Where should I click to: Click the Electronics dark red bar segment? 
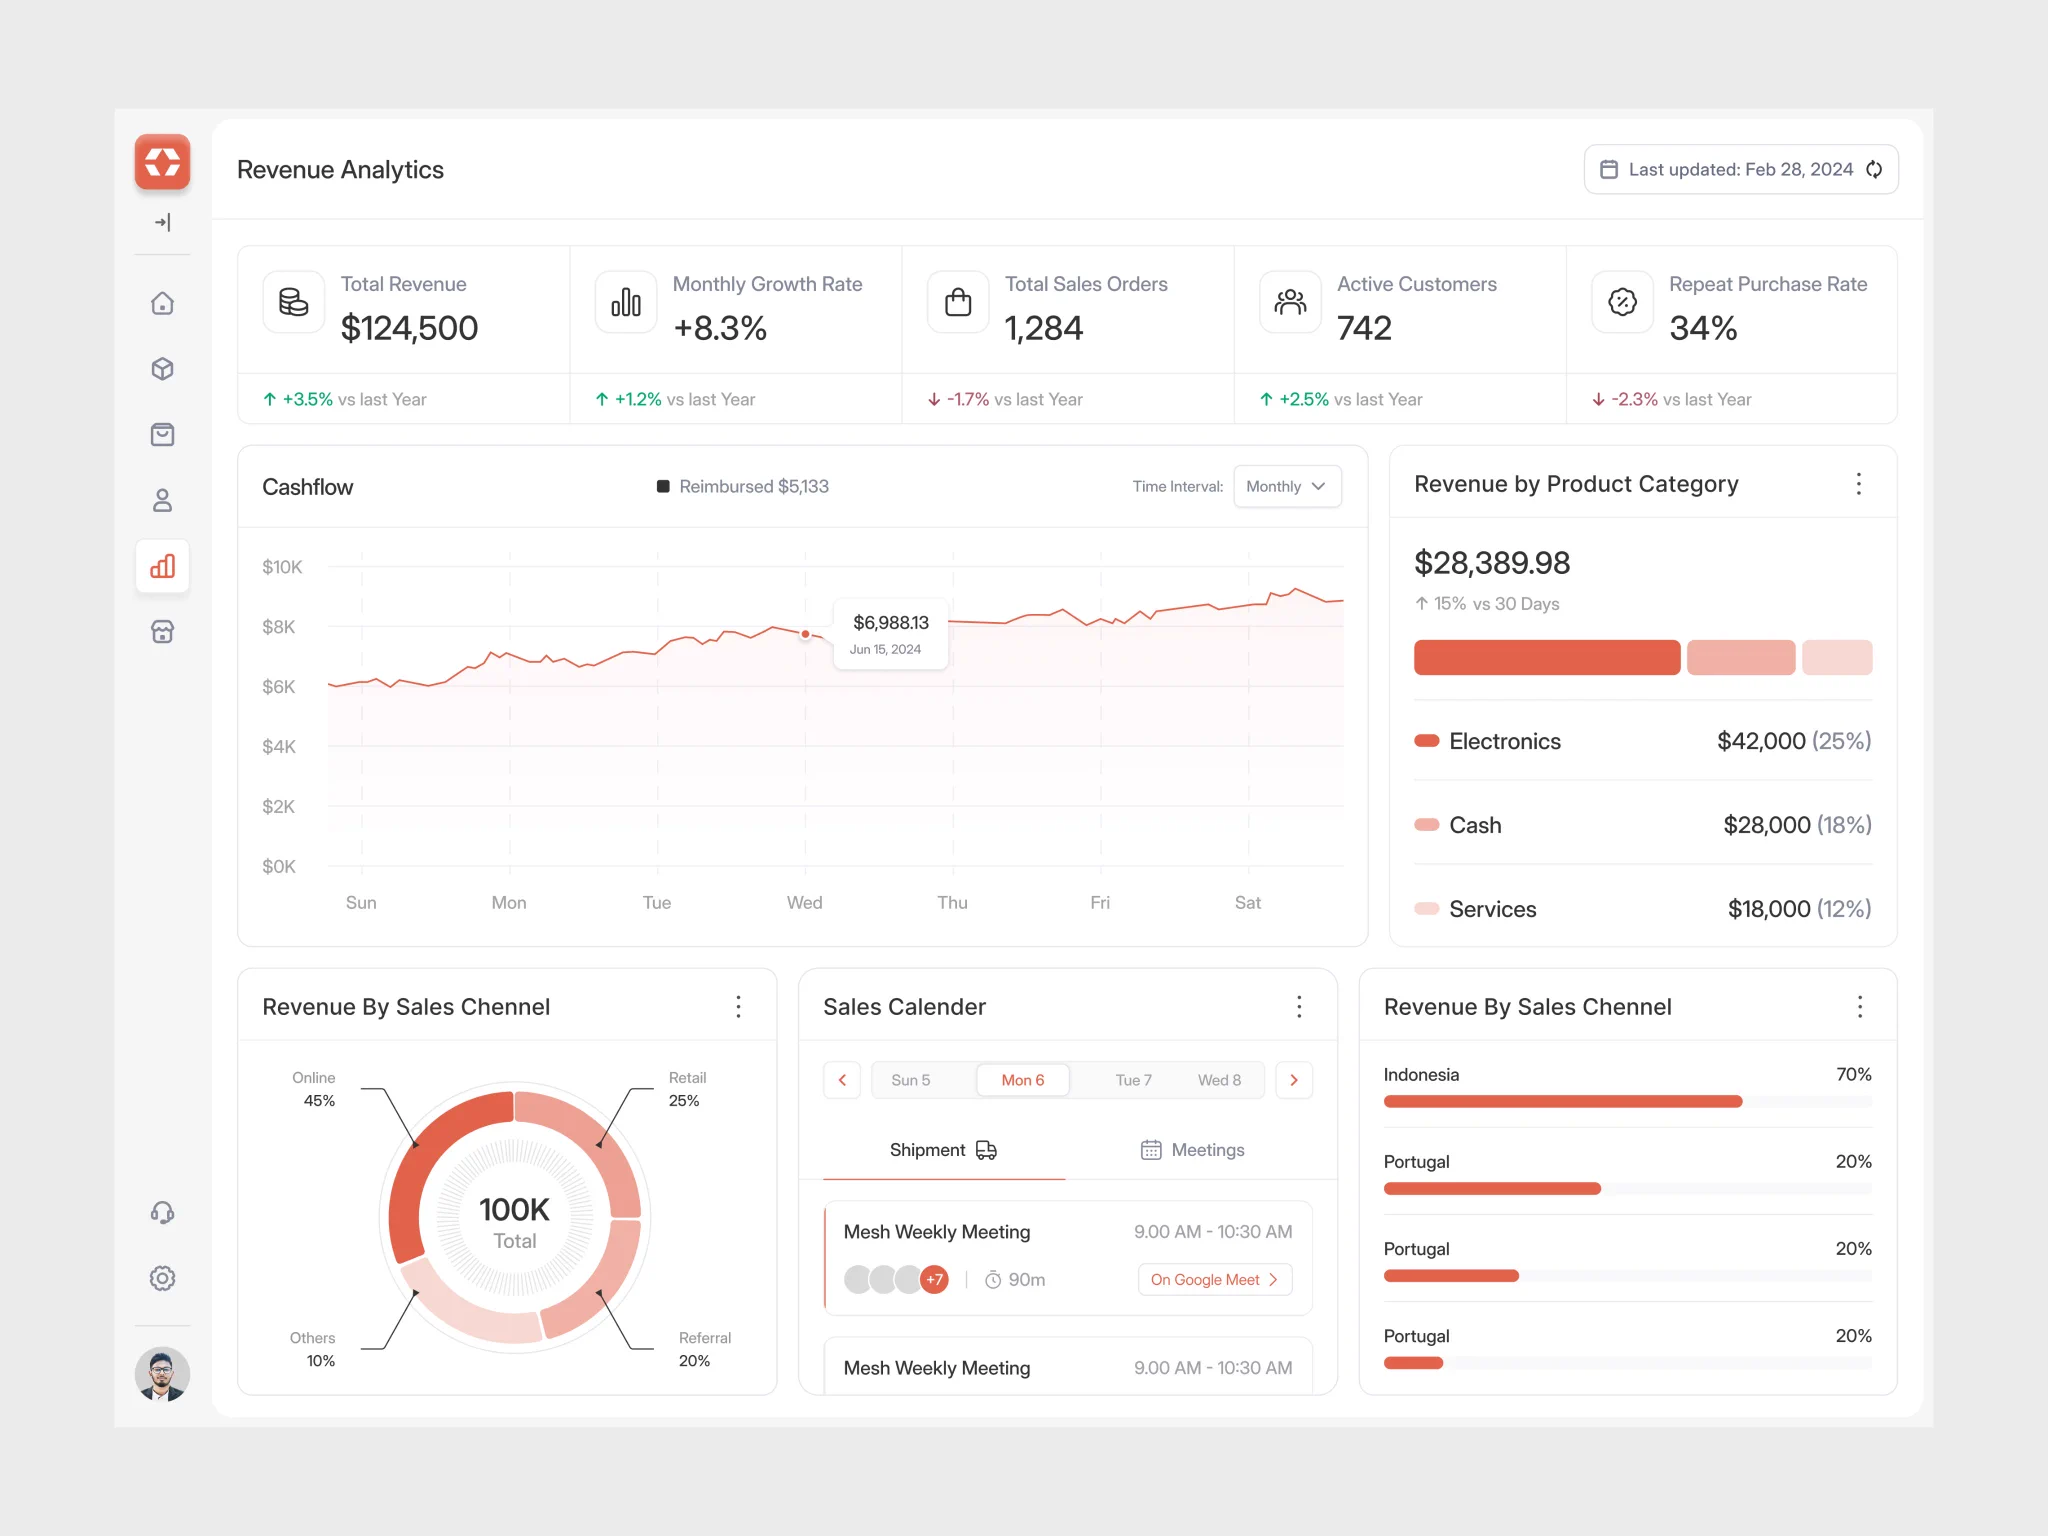1547,657
